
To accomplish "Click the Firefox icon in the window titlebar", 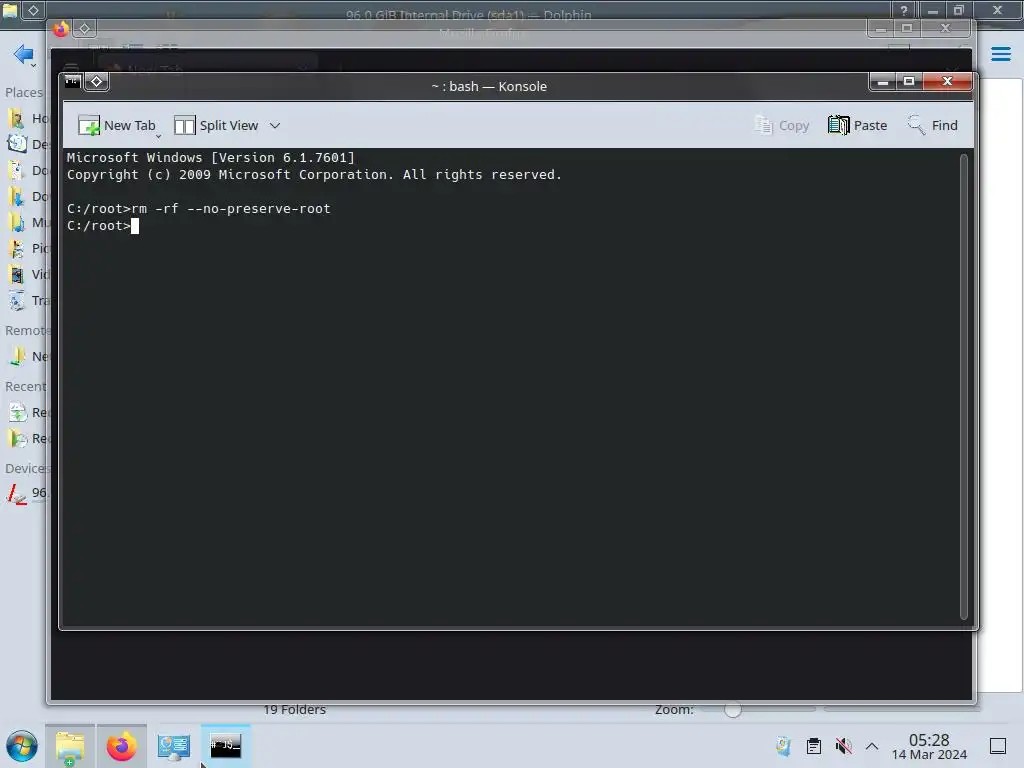I will pos(61,29).
